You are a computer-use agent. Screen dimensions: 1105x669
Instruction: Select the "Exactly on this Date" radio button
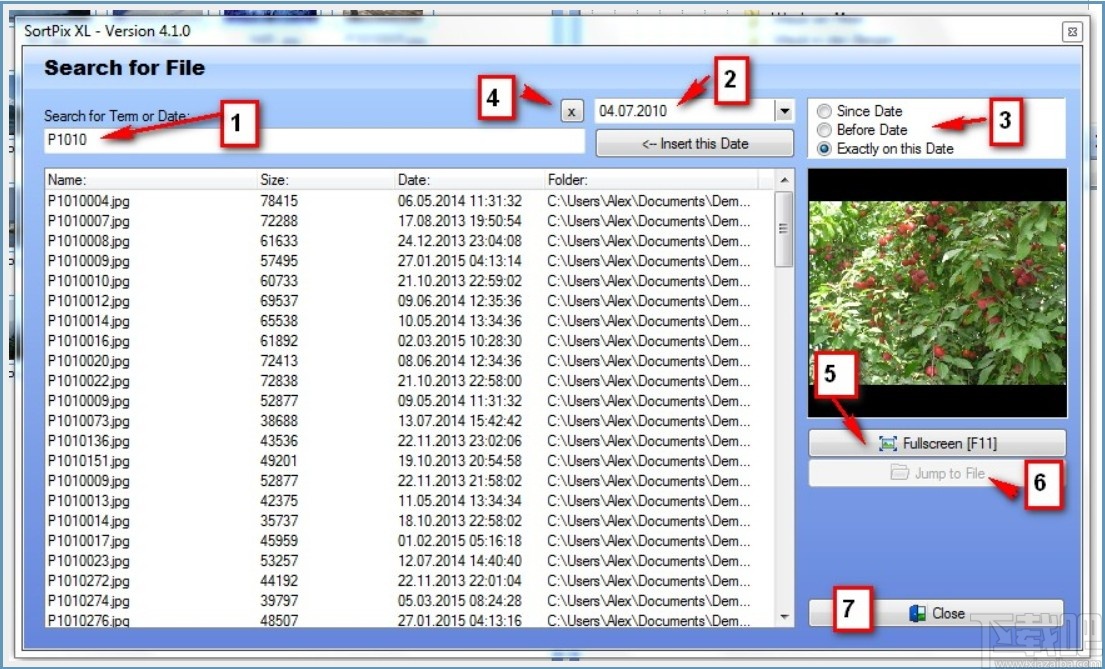tap(823, 147)
